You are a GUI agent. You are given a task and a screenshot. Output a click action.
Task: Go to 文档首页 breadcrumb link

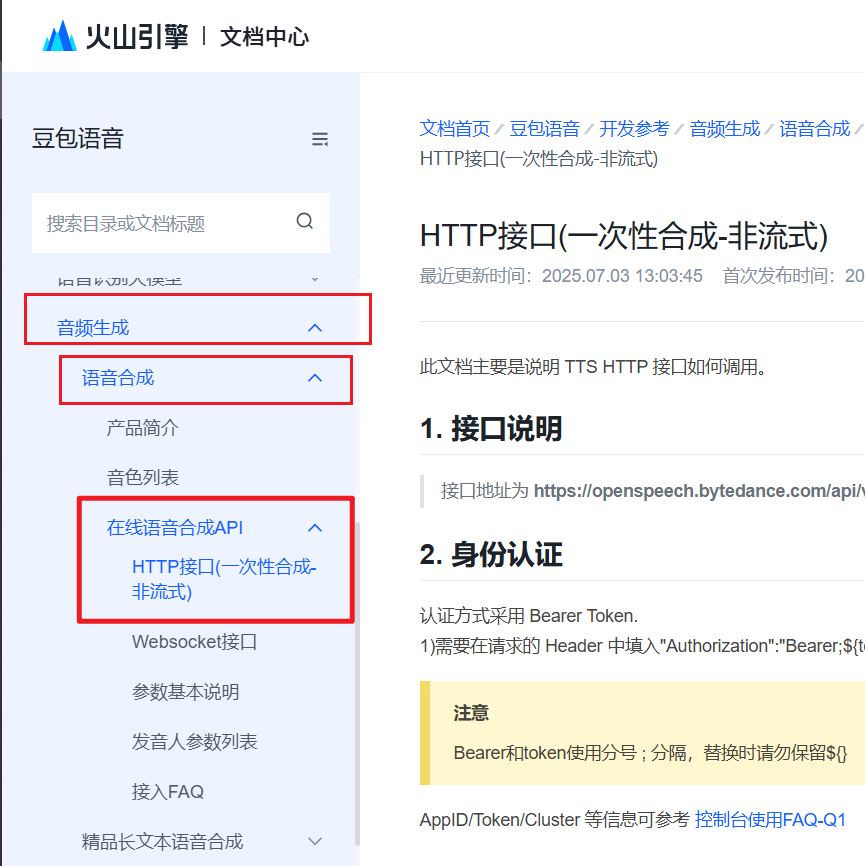[455, 128]
